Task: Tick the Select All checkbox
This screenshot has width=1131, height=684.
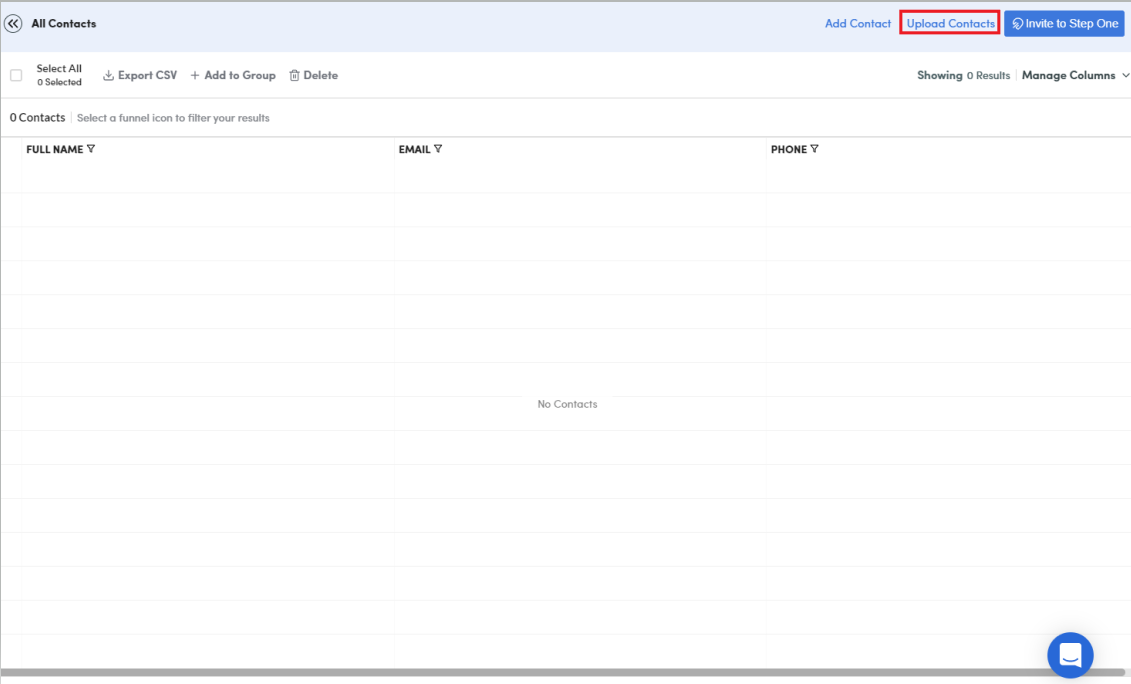Action: coord(16,75)
